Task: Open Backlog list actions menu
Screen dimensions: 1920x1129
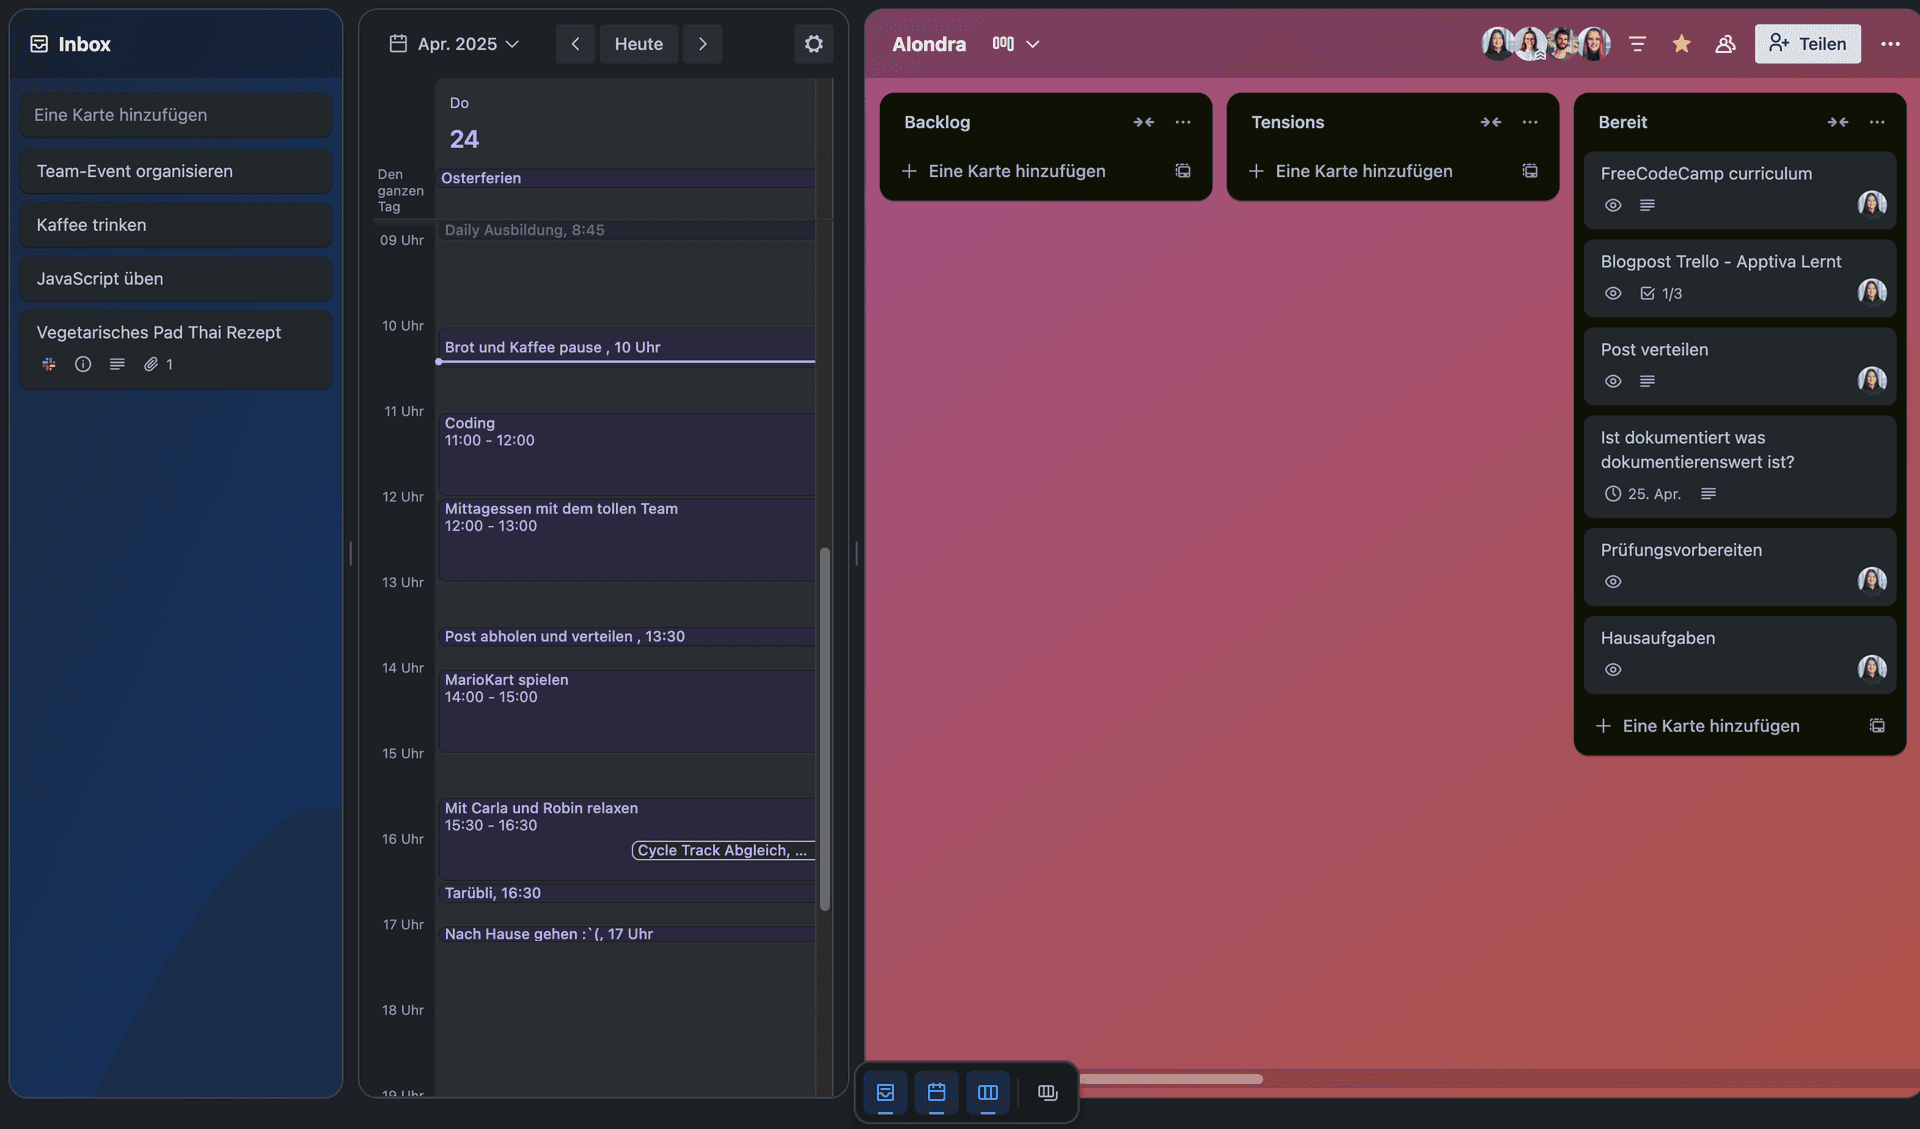Action: tap(1183, 122)
